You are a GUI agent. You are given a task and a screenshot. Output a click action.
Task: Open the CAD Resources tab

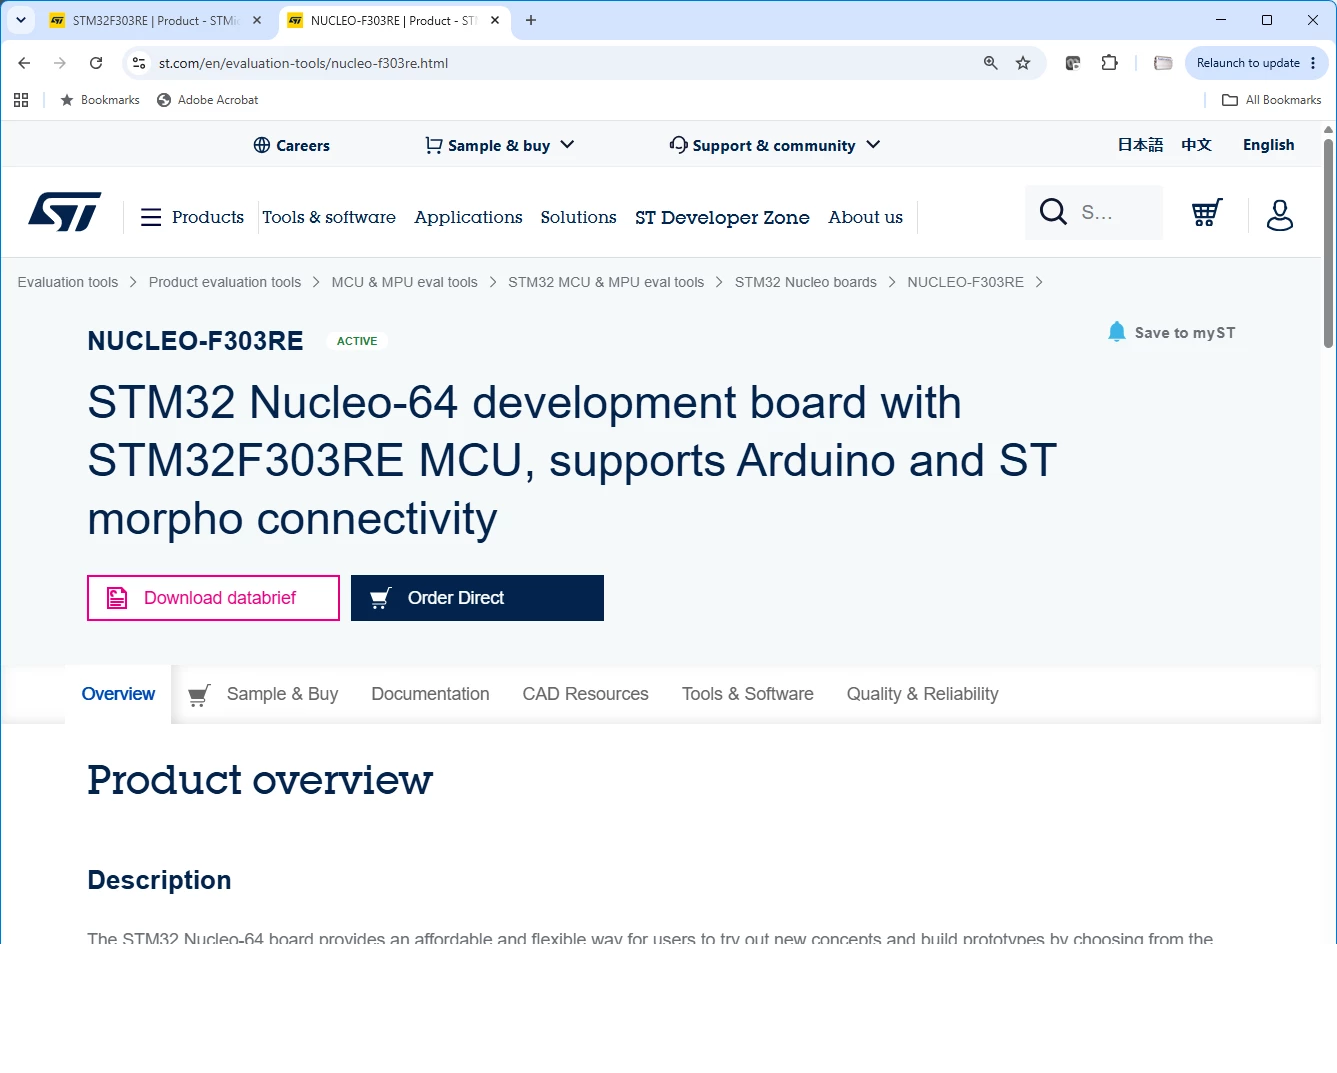point(585,694)
